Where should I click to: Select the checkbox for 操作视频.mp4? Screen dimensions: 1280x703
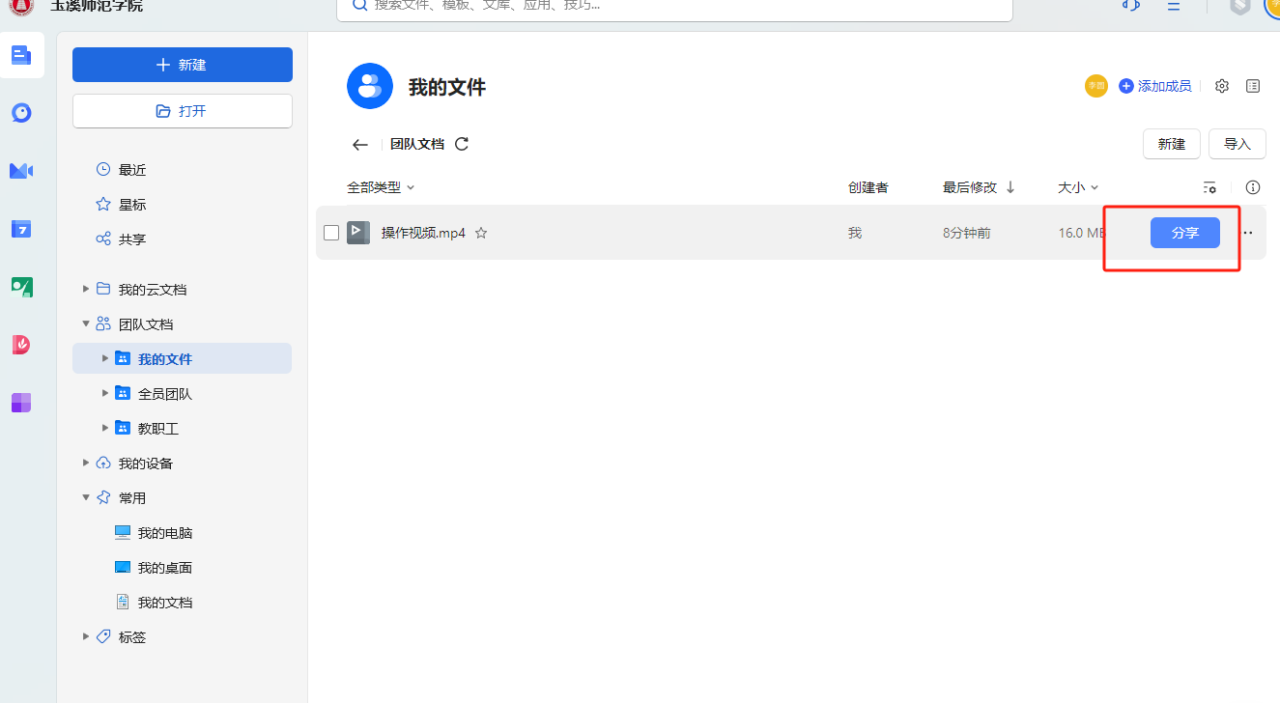(331, 233)
